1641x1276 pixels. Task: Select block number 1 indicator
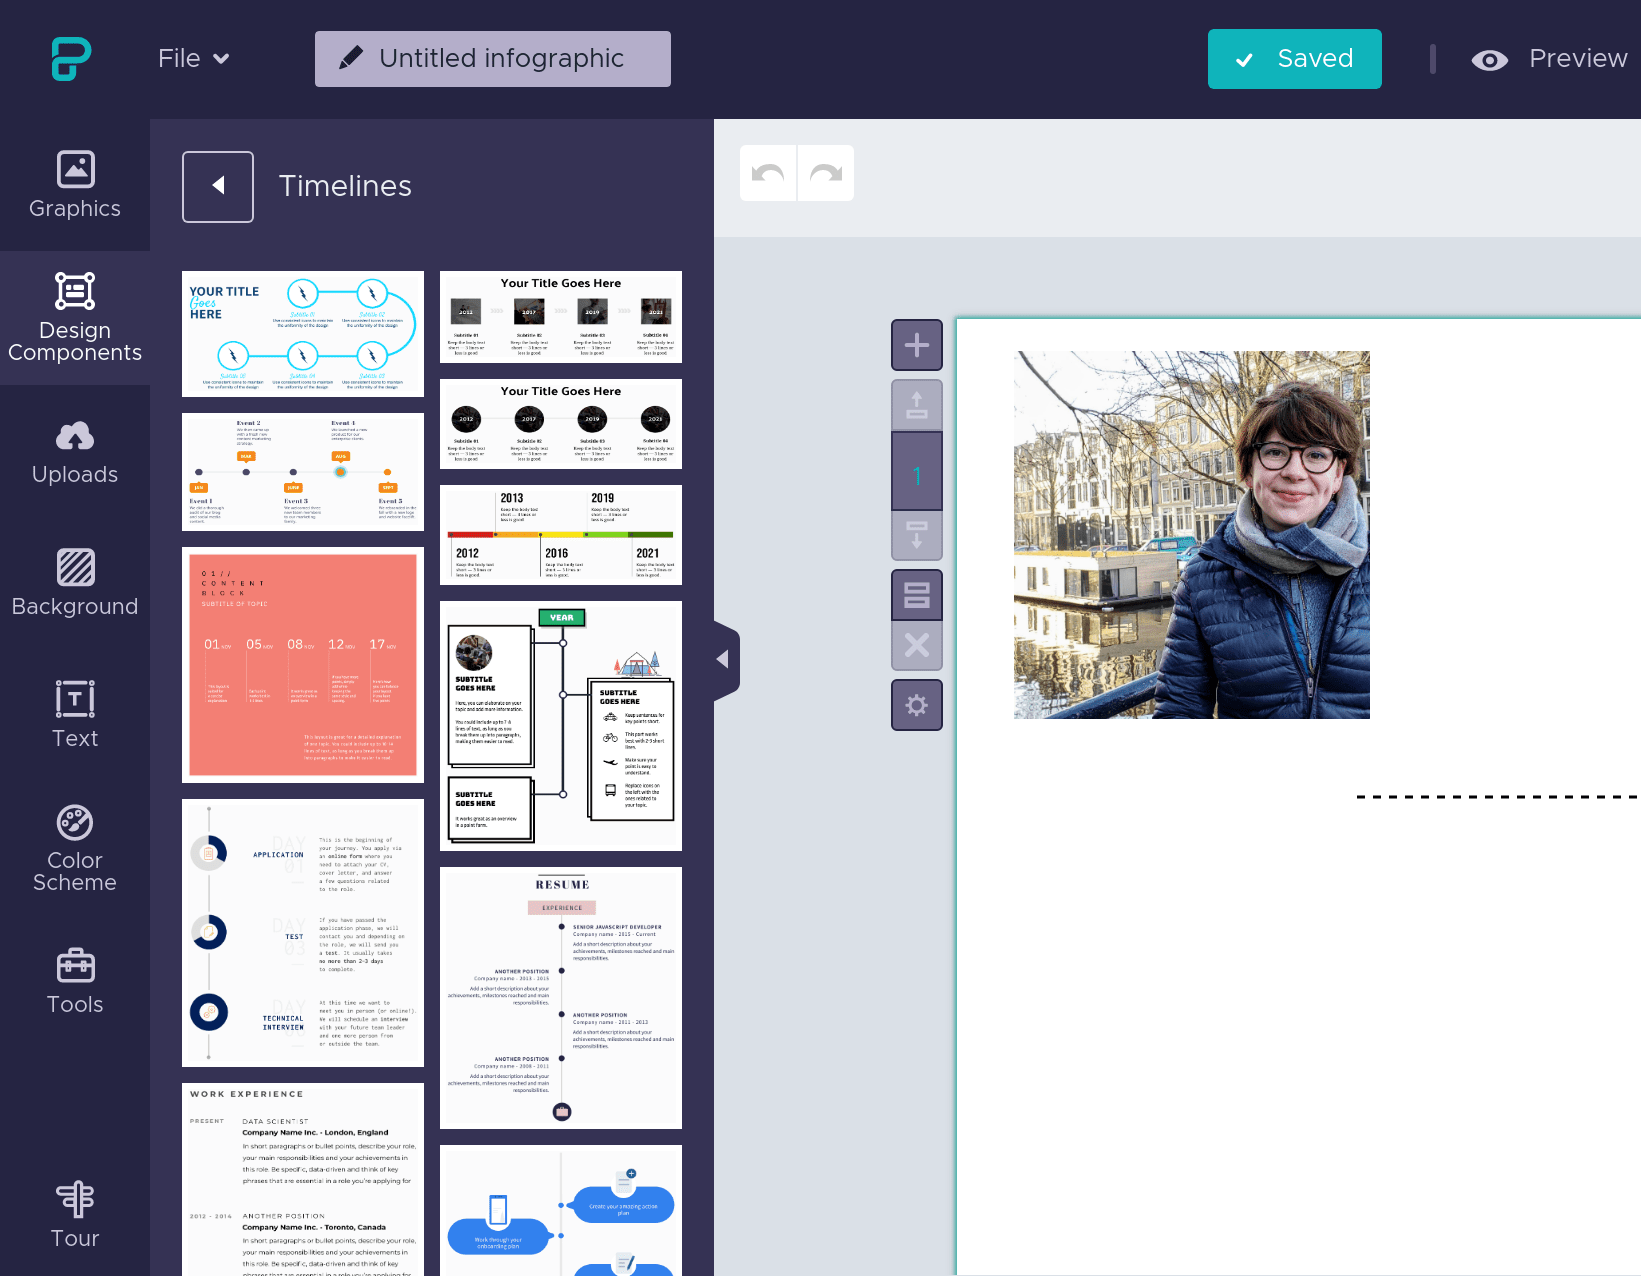coord(917,475)
